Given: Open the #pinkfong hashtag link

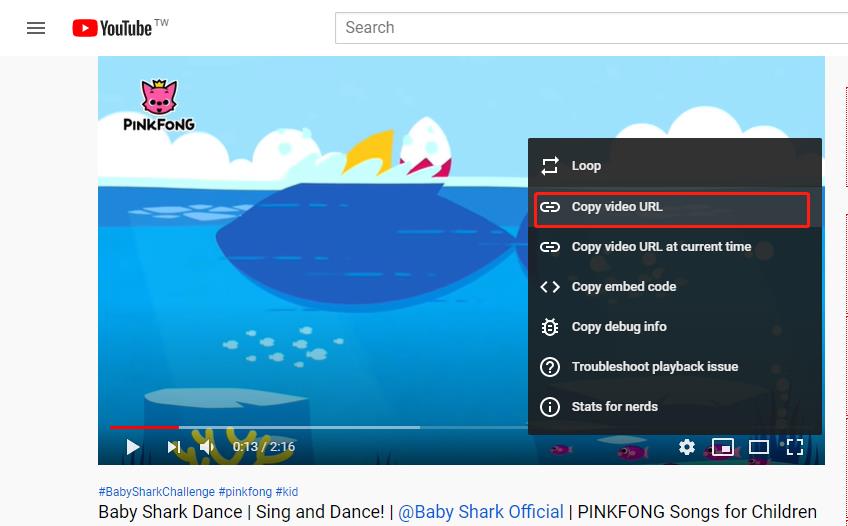Looking at the screenshot, I should tap(245, 491).
